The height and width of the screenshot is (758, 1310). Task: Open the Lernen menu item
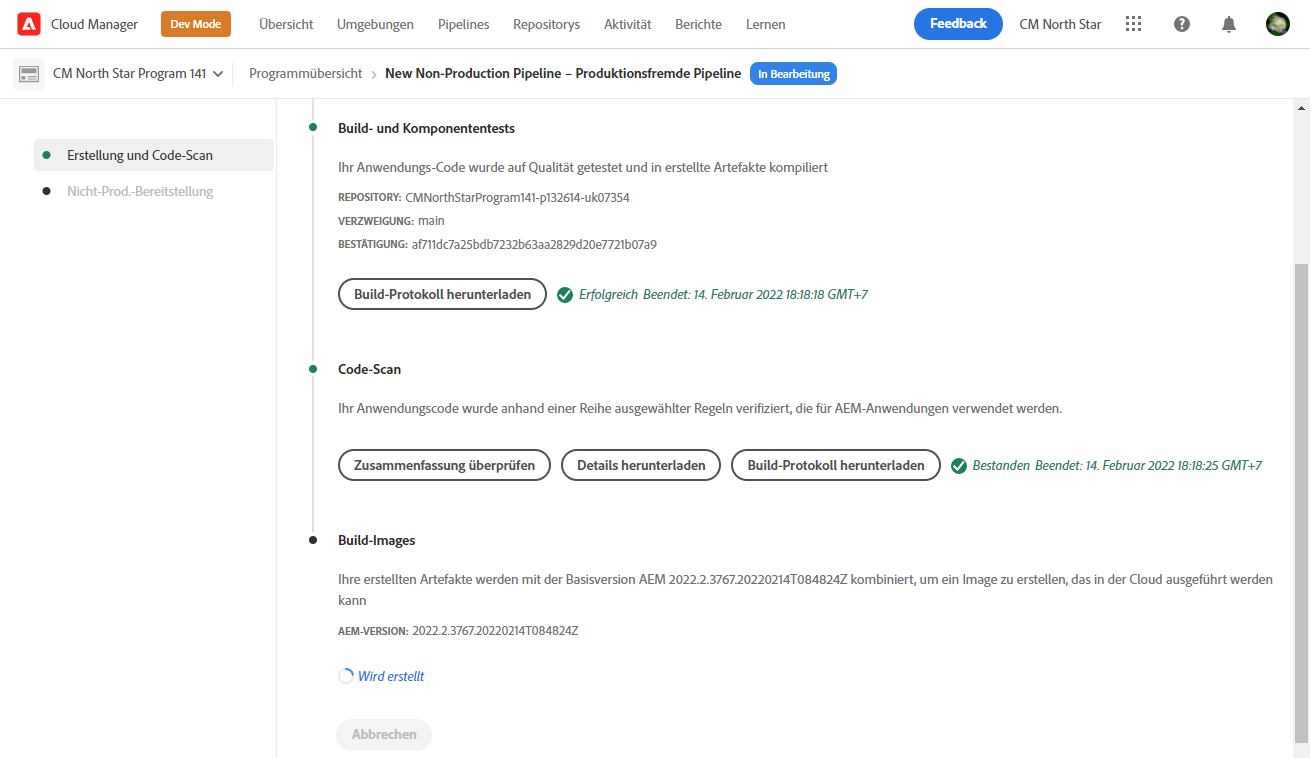coord(766,24)
